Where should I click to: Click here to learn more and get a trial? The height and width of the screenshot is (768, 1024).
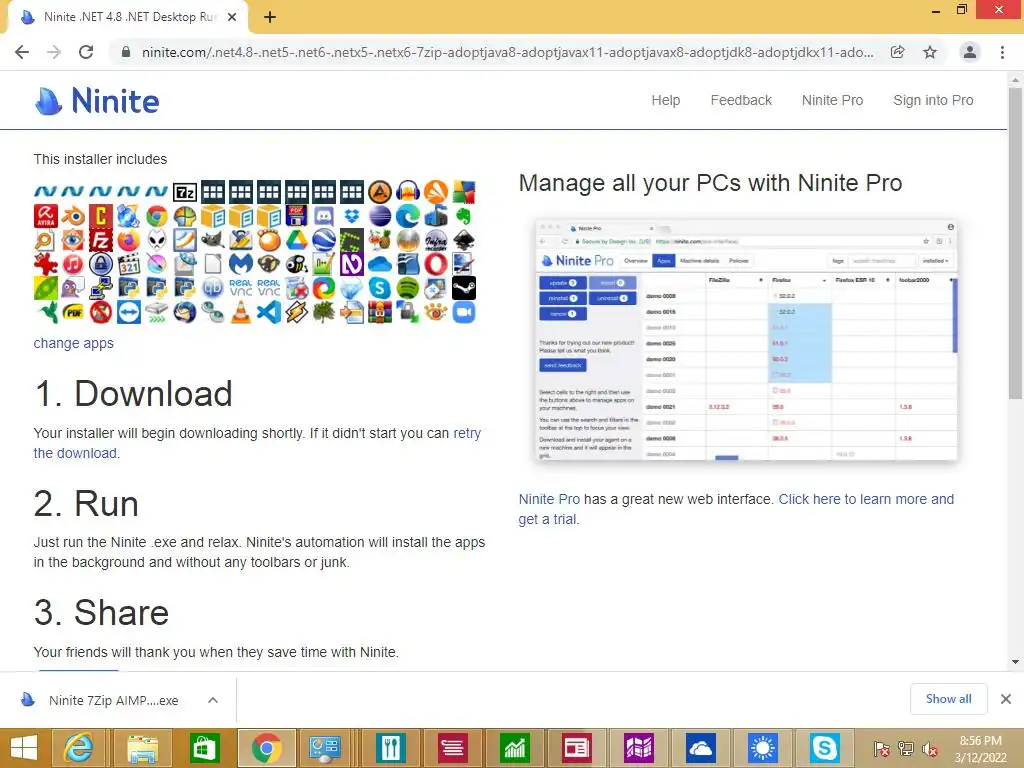pyautogui.click(x=736, y=509)
